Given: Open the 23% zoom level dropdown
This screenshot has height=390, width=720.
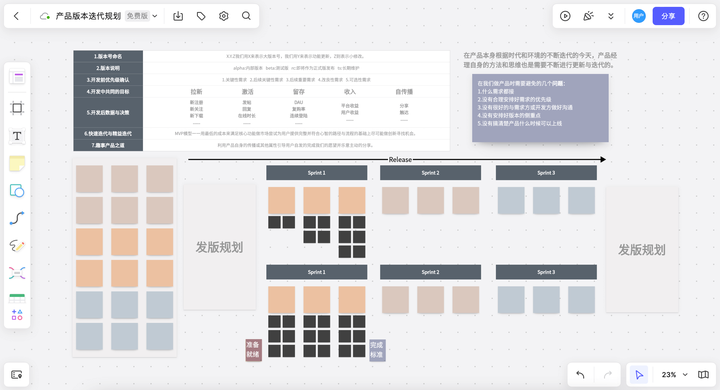Looking at the screenshot, I should (x=675, y=375).
